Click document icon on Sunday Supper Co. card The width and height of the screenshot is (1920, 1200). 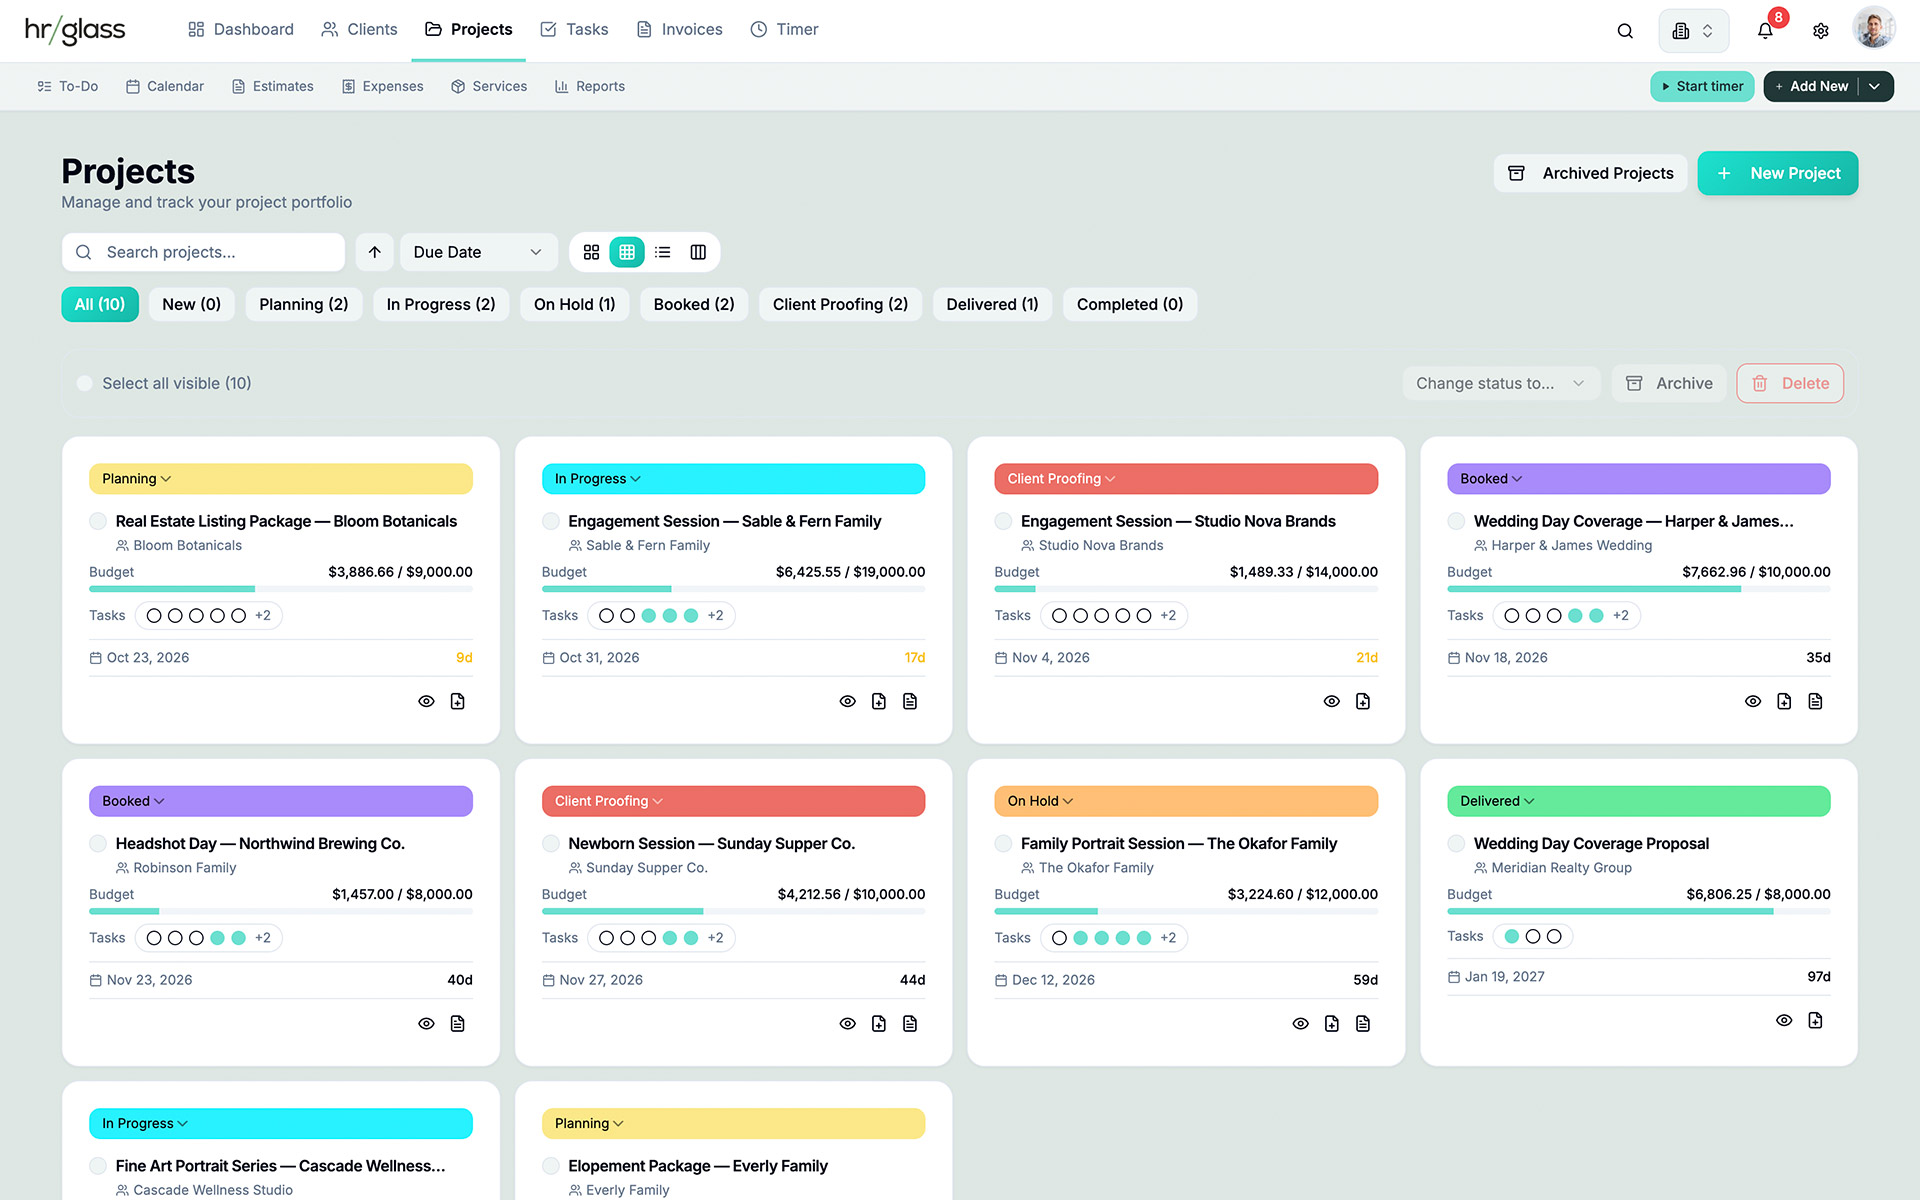[910, 1023]
